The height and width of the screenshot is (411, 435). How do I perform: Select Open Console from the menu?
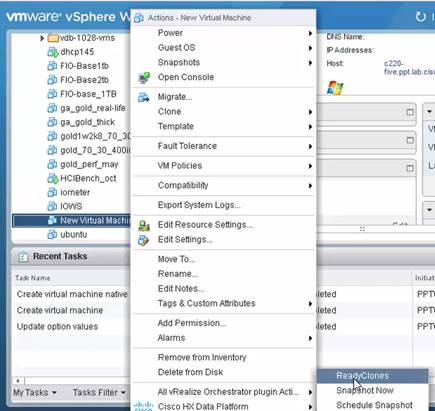tap(224, 77)
